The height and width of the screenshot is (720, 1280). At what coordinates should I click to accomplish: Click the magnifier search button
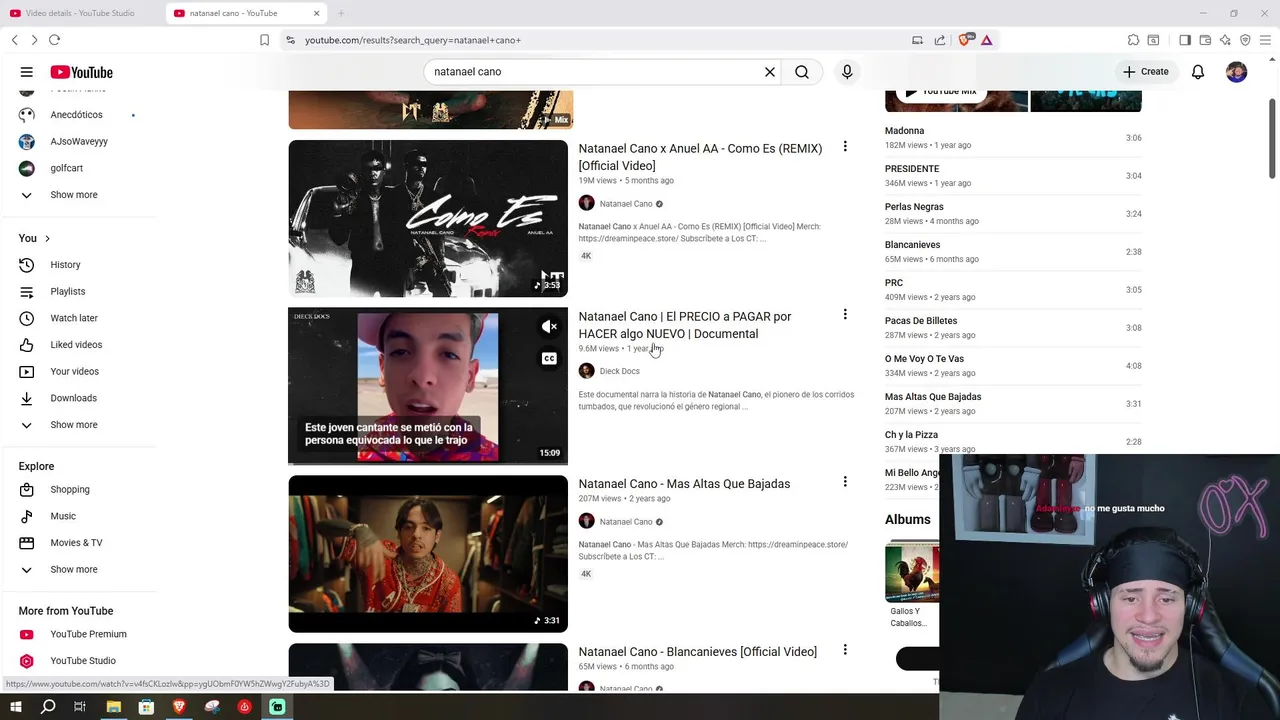coord(802,72)
